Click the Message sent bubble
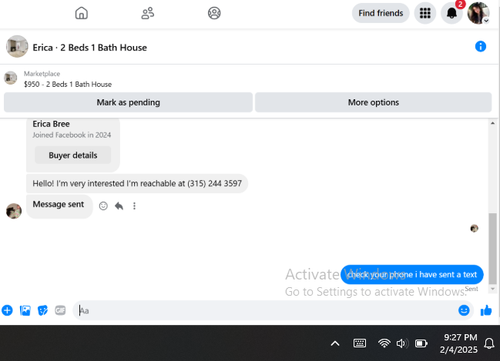The width and height of the screenshot is (500, 361). coord(59,206)
